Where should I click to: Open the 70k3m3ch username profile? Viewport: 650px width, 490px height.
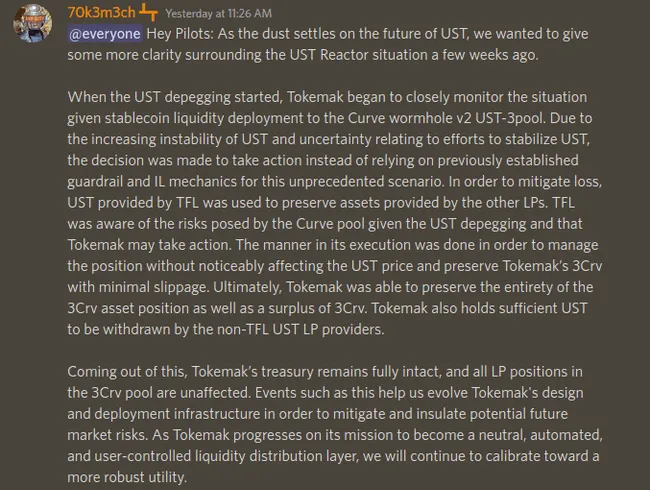point(101,13)
